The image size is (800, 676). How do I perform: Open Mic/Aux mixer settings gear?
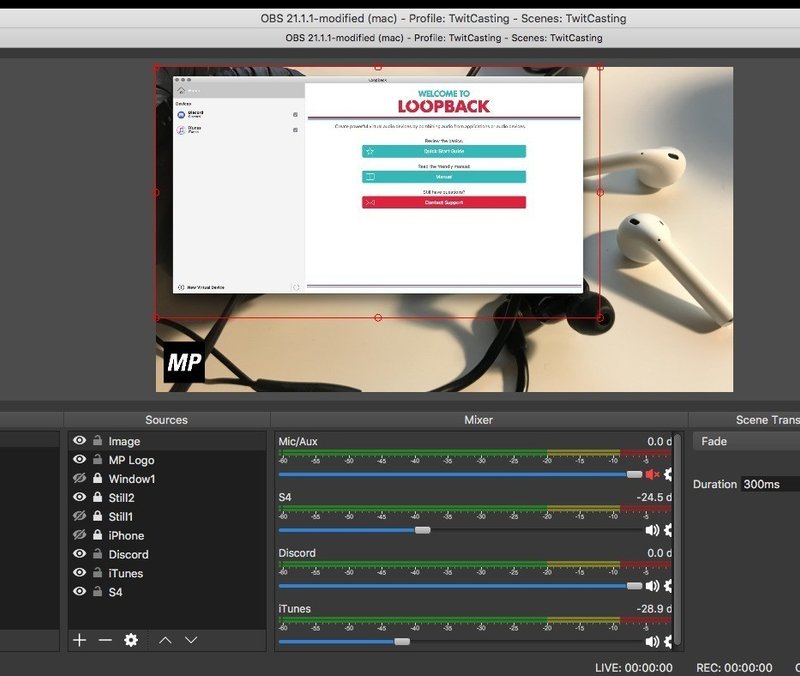click(x=667, y=474)
